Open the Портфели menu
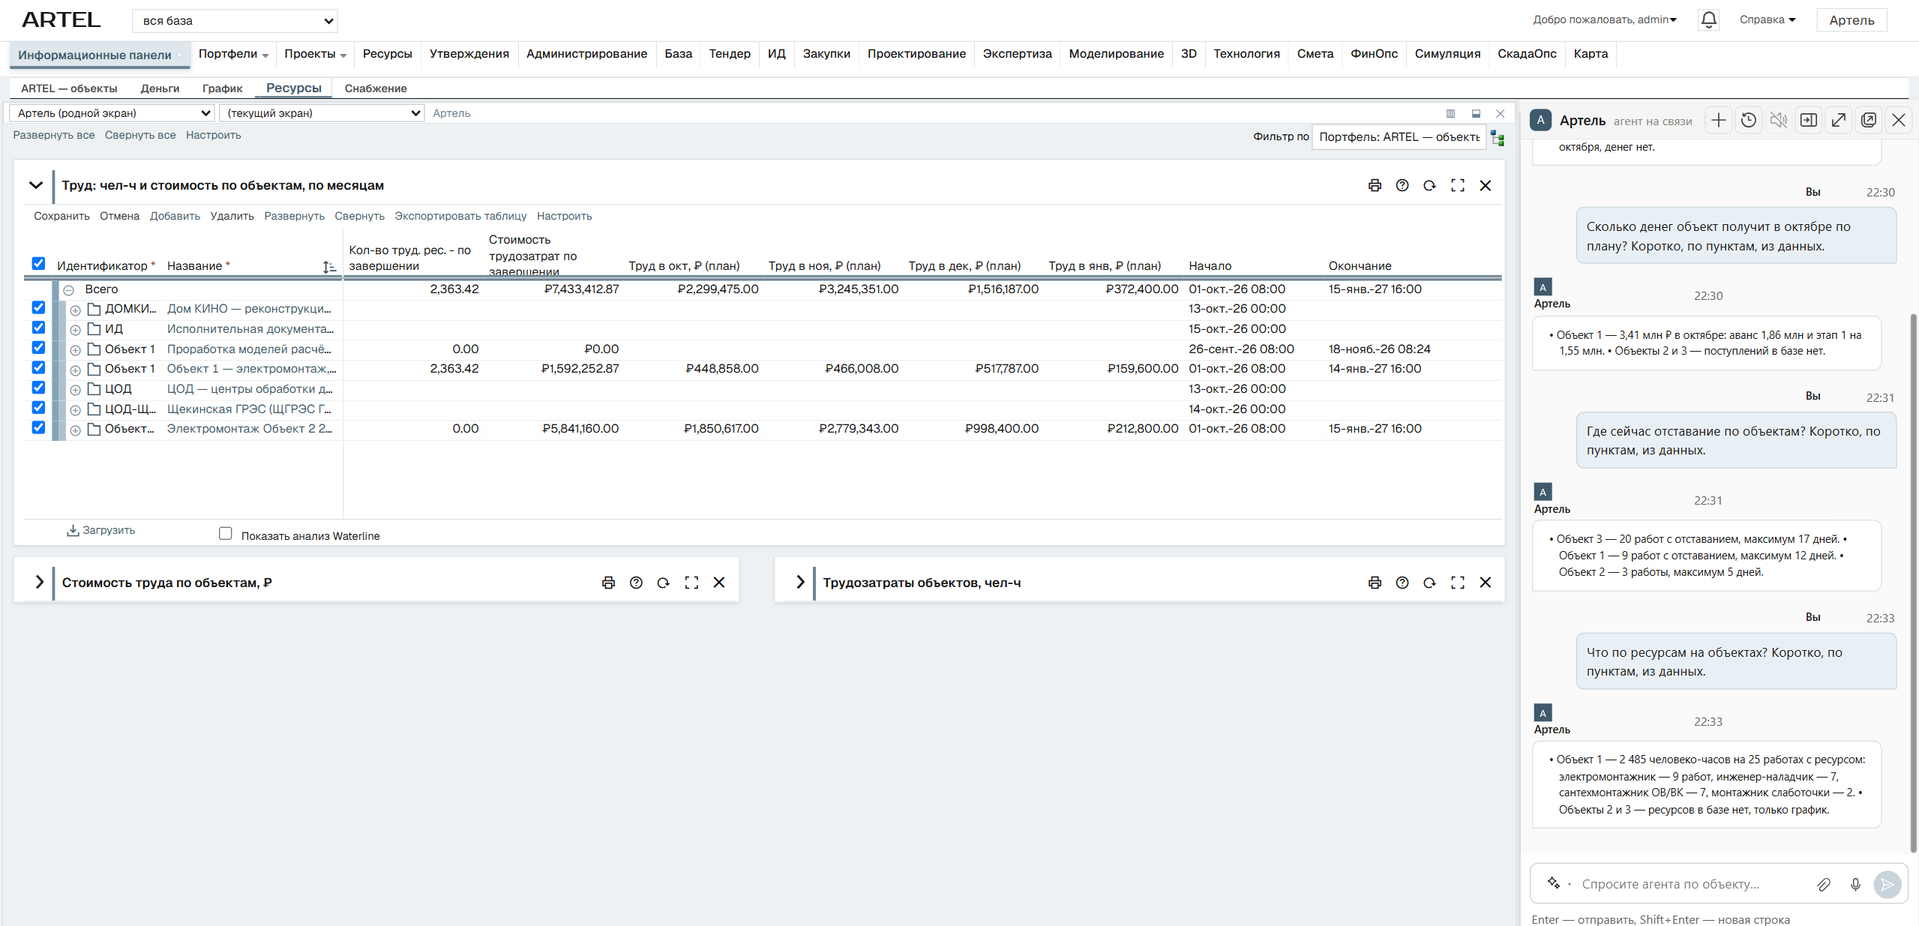This screenshot has height=926, width=1919. point(233,54)
